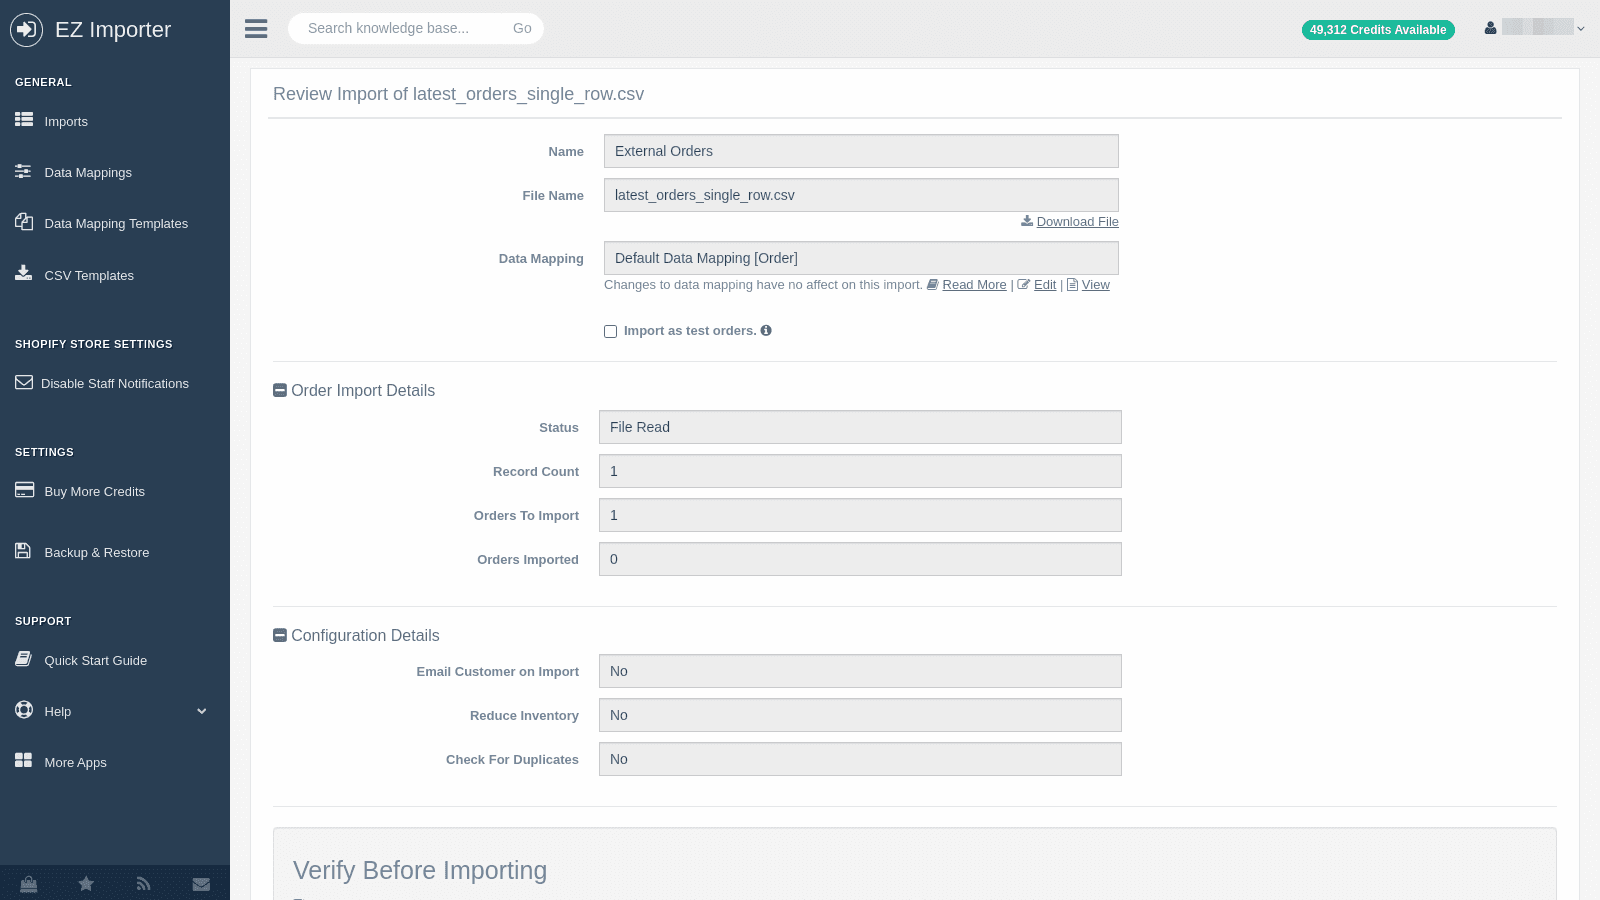Click the 49,312 Credits Available badge
Image resolution: width=1600 pixels, height=900 pixels.
coord(1378,30)
